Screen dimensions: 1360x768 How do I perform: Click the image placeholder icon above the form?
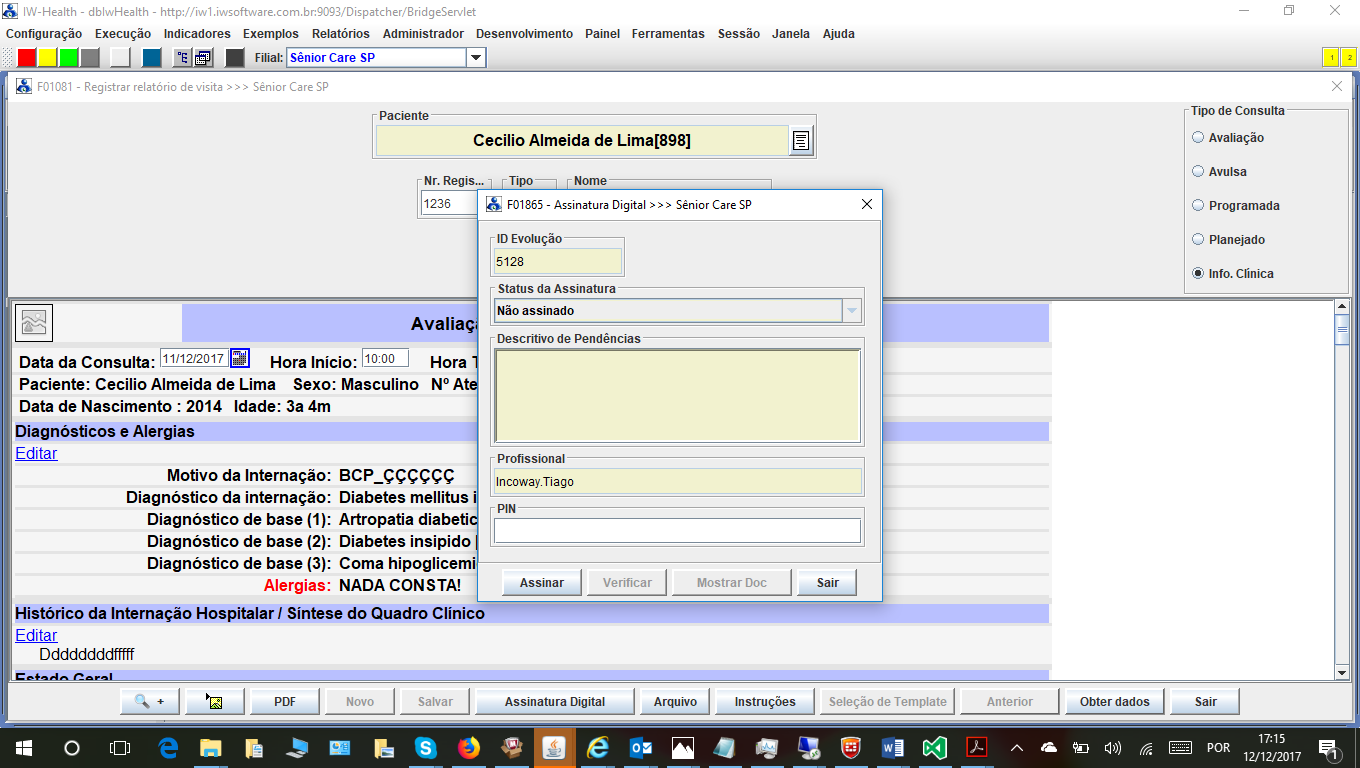[35, 323]
